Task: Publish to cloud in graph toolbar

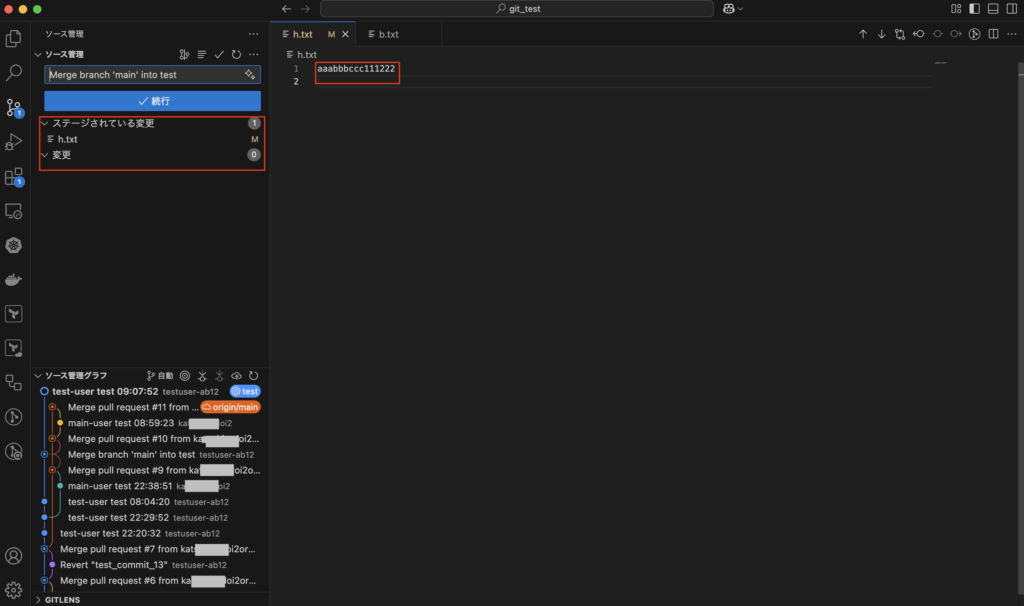Action: click(236, 375)
